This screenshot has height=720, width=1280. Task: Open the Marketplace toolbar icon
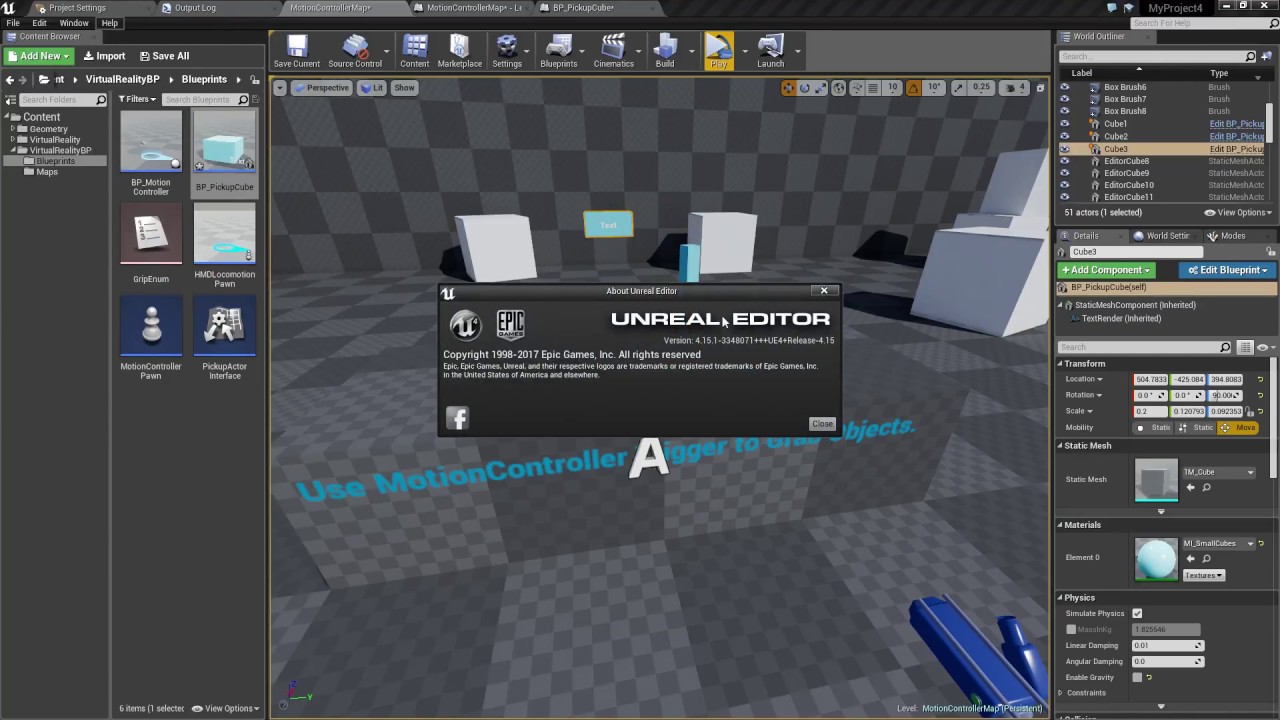(460, 51)
